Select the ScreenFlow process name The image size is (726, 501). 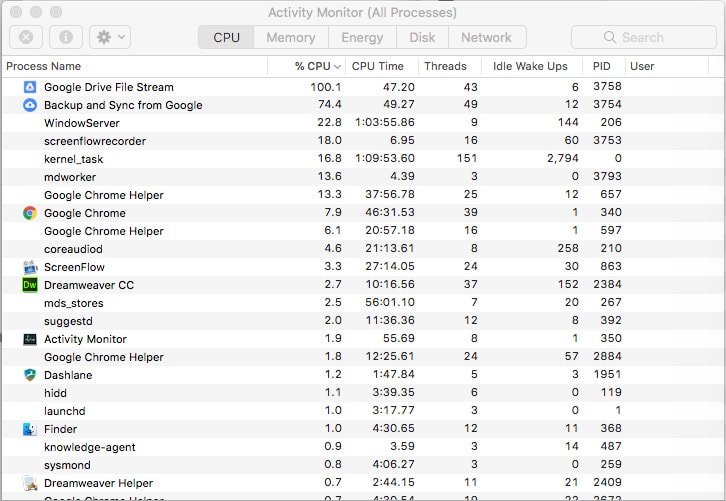pyautogui.click(x=74, y=267)
